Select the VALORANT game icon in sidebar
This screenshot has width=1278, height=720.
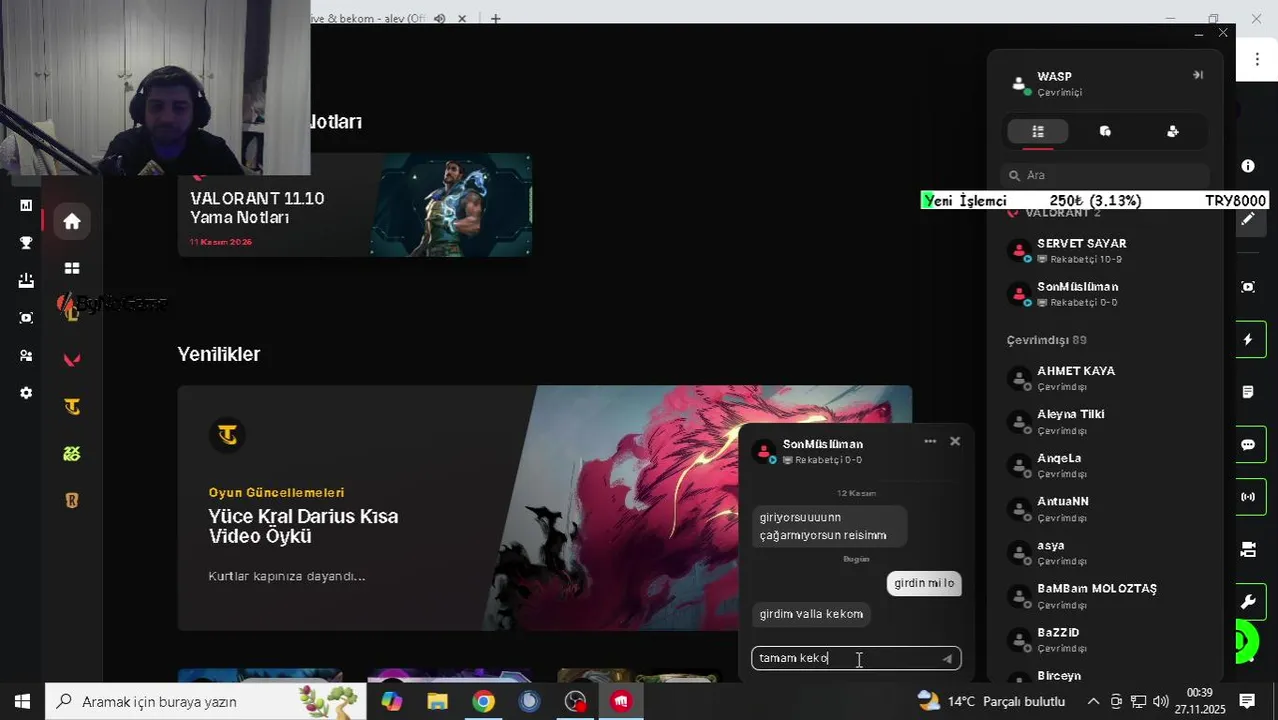72,360
